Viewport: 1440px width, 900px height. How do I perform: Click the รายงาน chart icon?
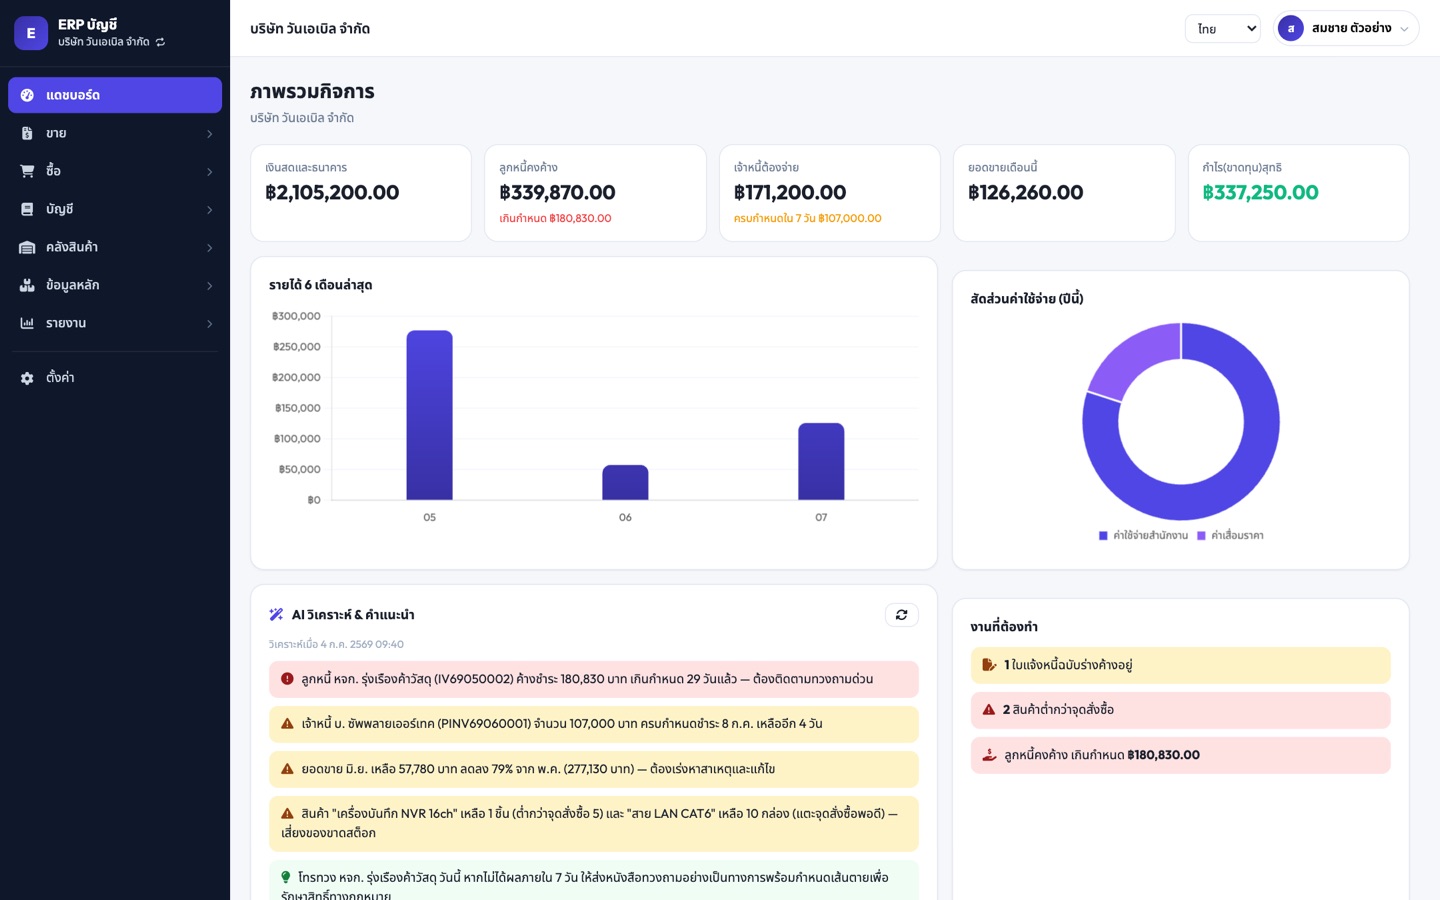click(x=27, y=323)
